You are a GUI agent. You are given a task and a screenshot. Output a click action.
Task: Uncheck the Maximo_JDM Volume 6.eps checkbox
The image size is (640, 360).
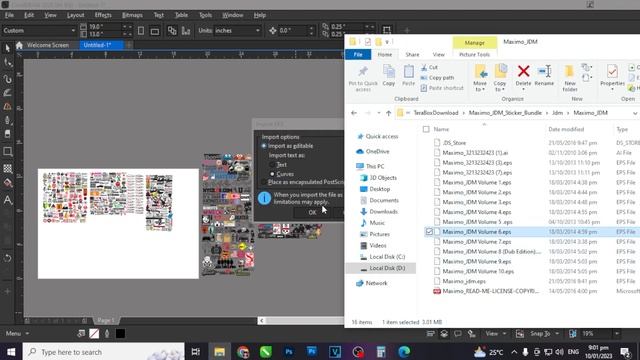click(429, 232)
